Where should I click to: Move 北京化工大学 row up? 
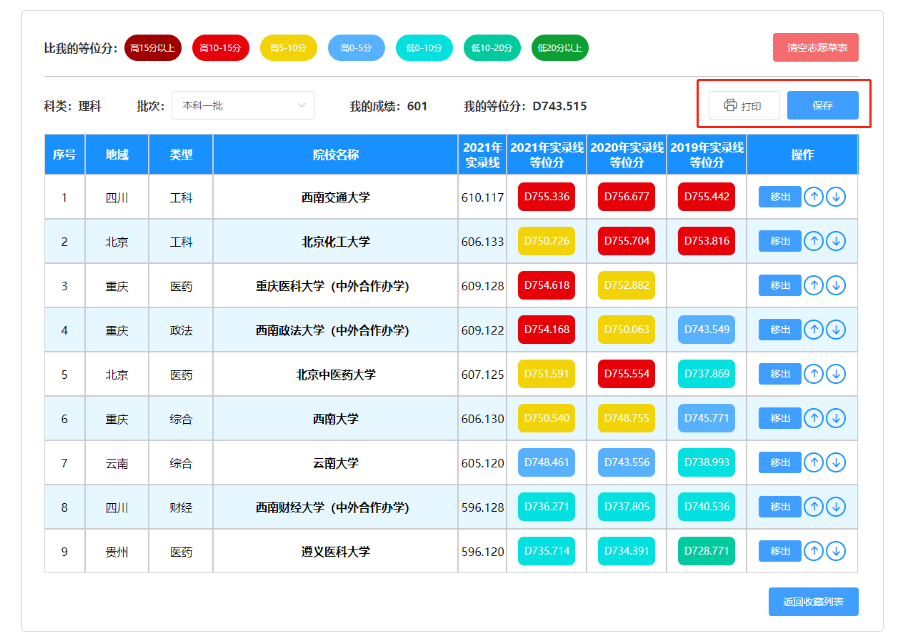[813, 241]
